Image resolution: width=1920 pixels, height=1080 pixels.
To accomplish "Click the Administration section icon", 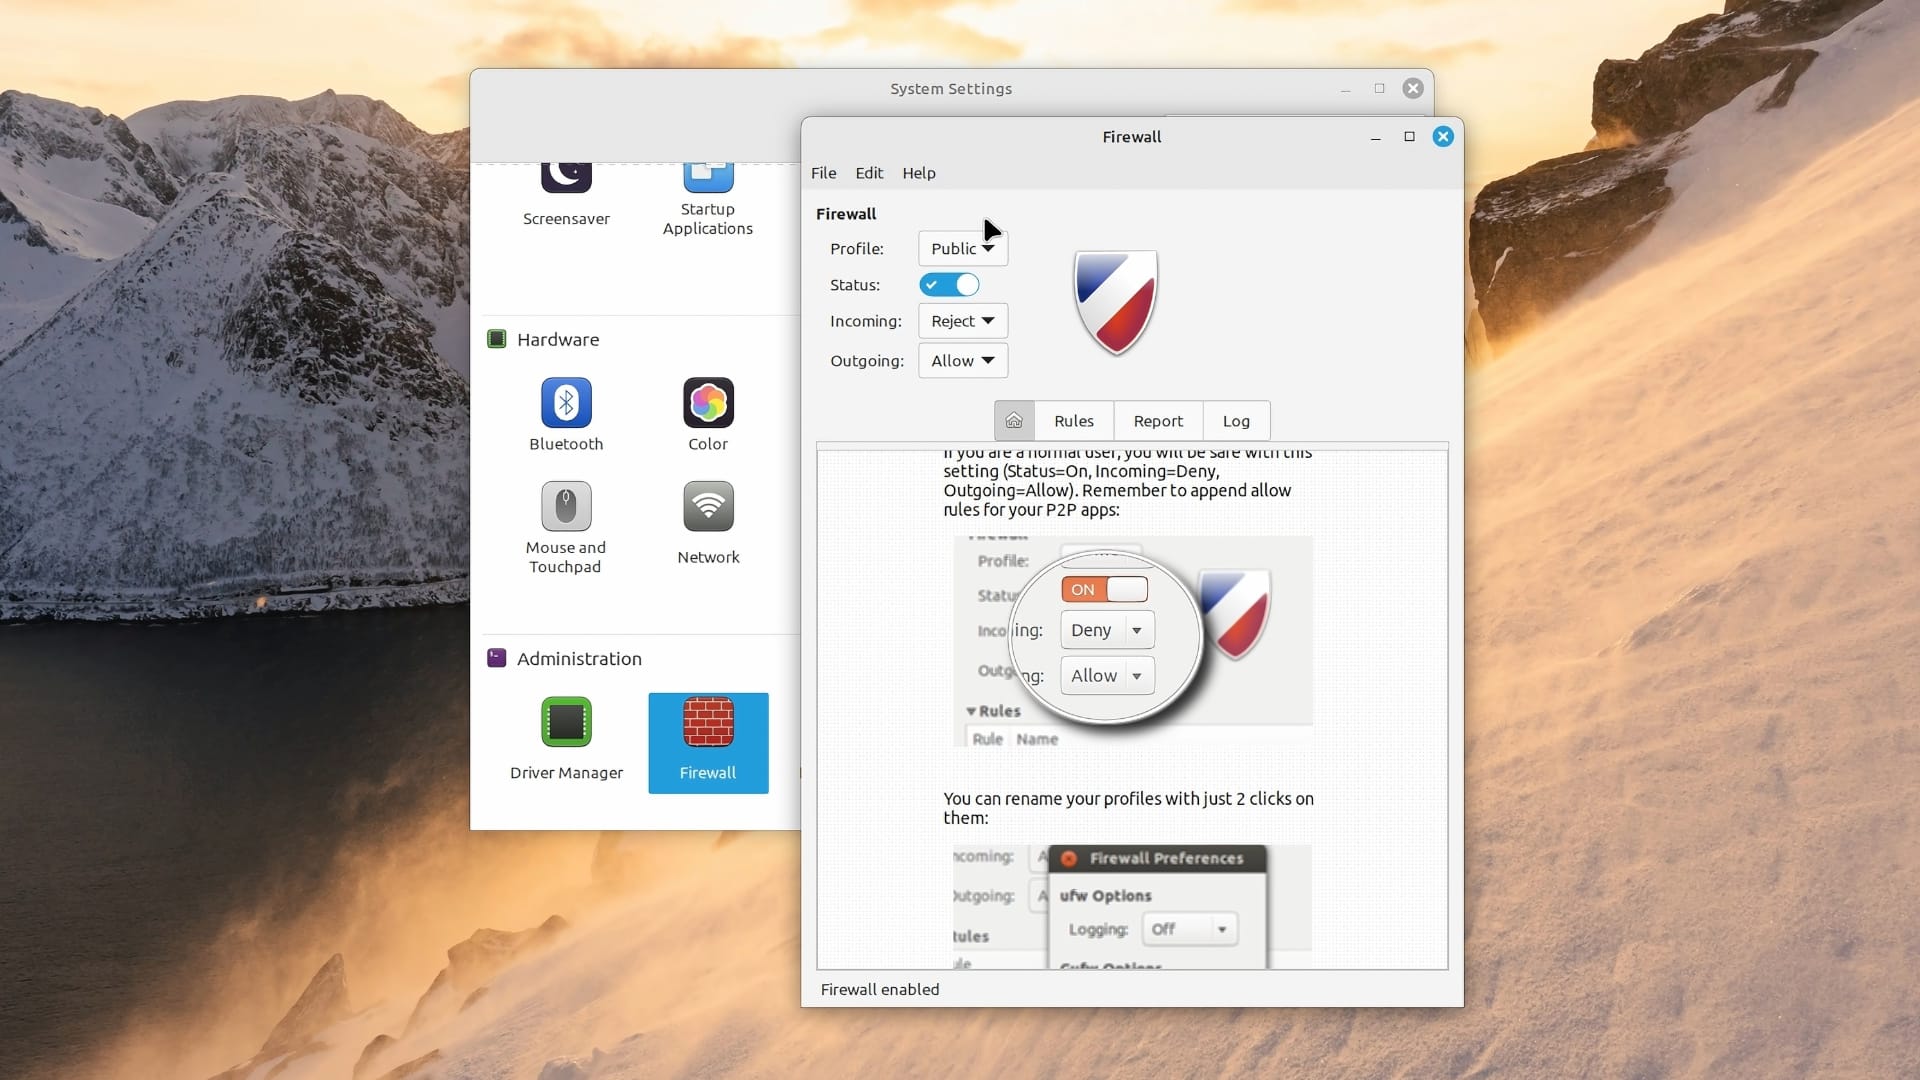I will tap(496, 658).
